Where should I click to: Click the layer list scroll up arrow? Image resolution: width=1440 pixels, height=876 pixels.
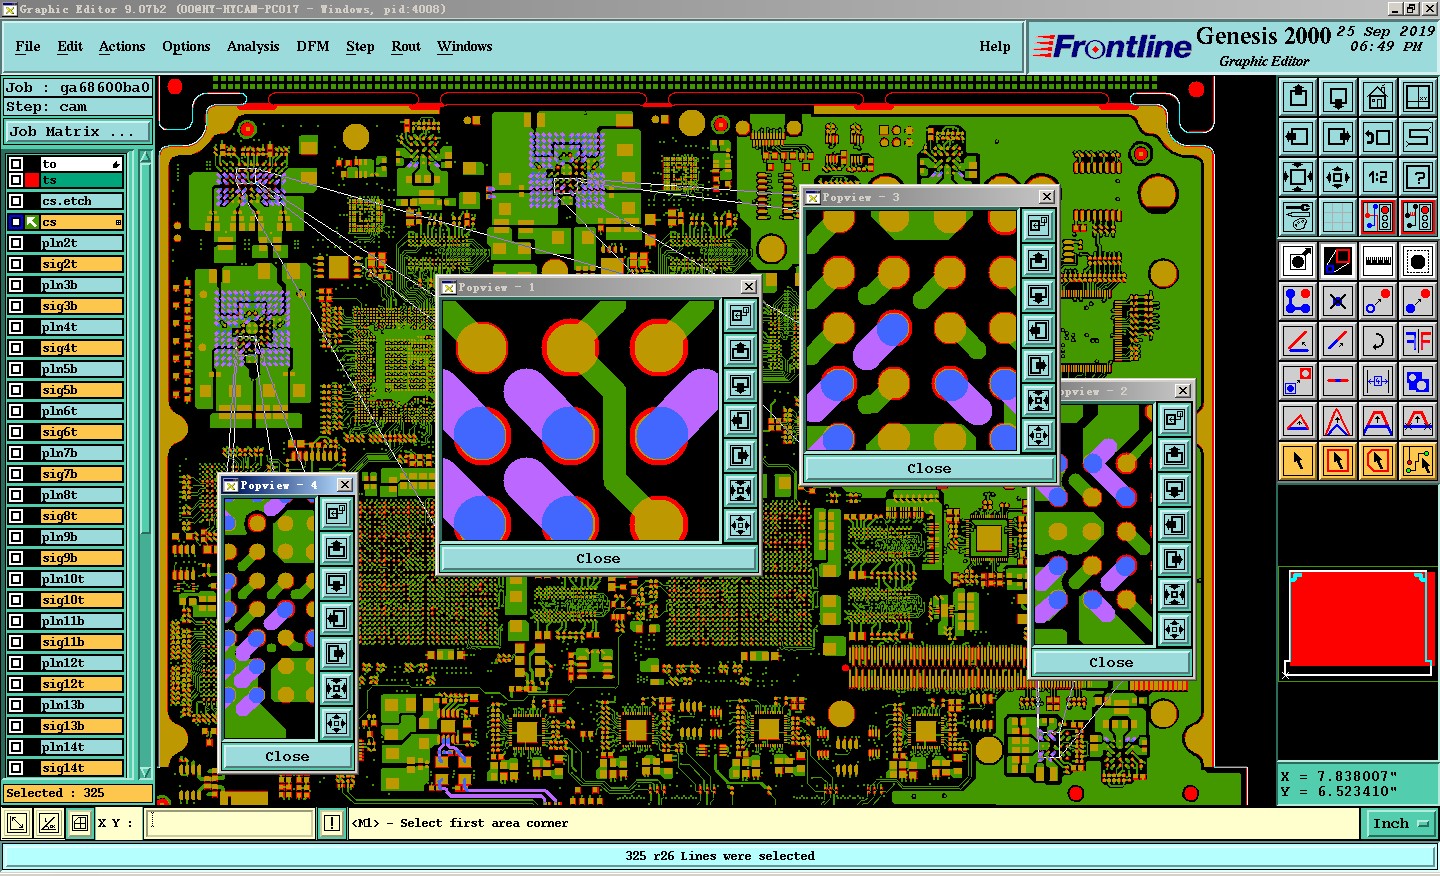click(x=146, y=156)
